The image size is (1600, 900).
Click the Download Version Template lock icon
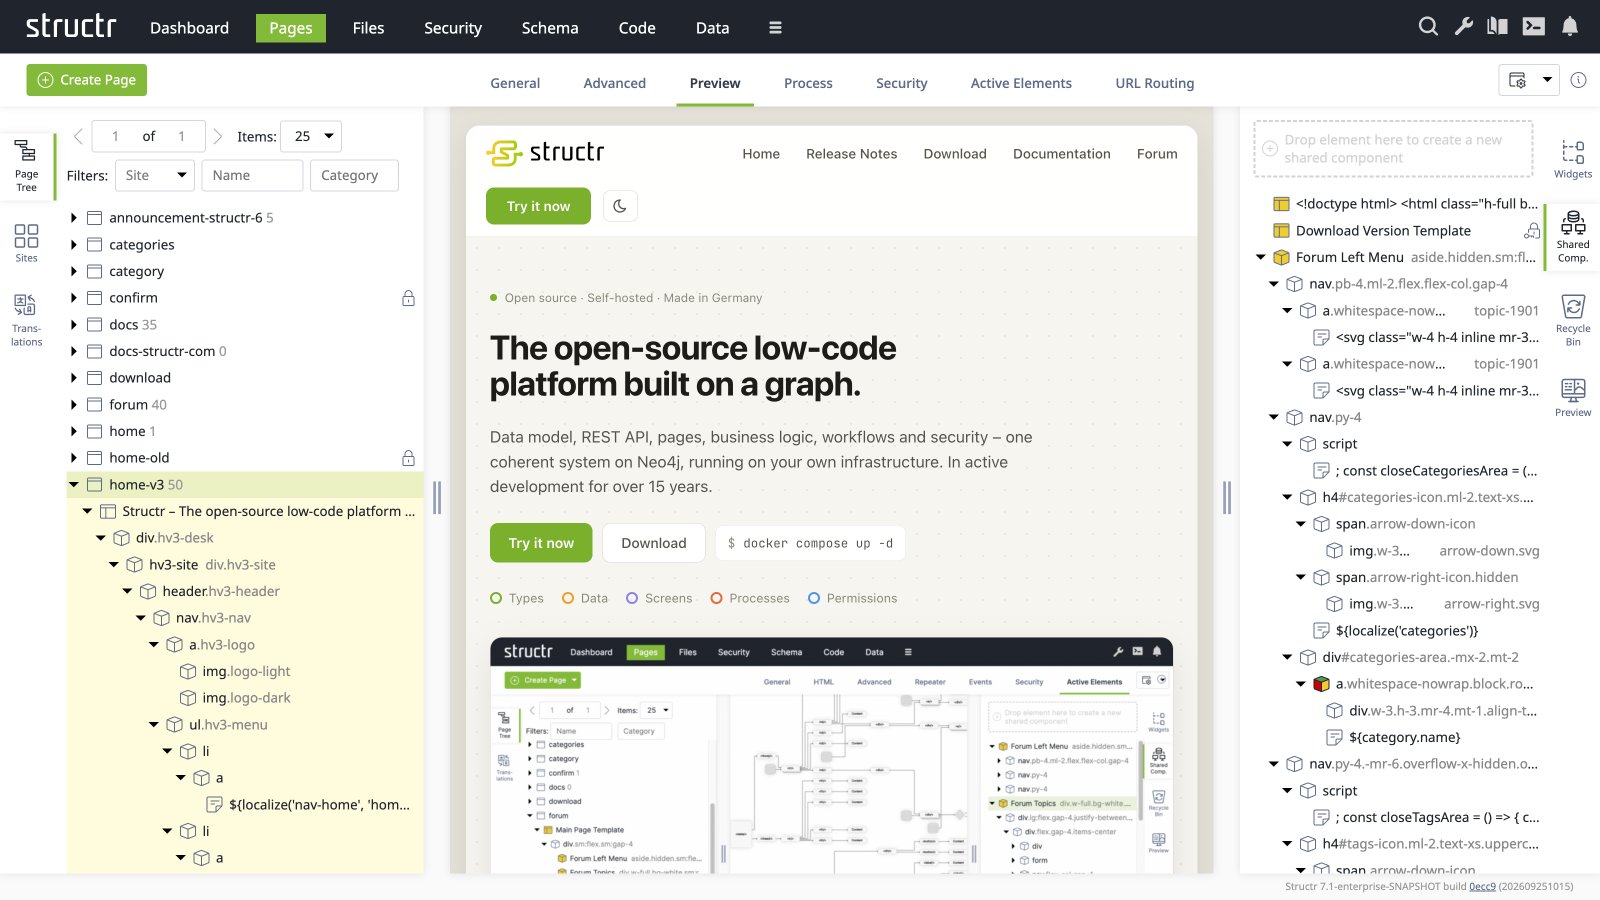click(x=1531, y=231)
